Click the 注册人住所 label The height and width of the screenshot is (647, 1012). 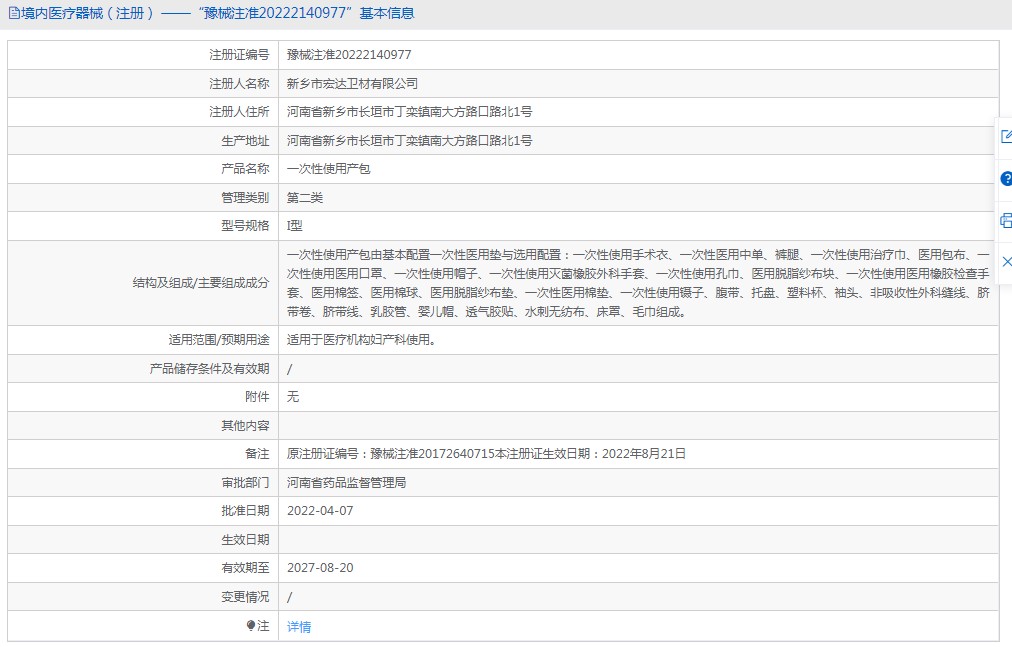239,112
